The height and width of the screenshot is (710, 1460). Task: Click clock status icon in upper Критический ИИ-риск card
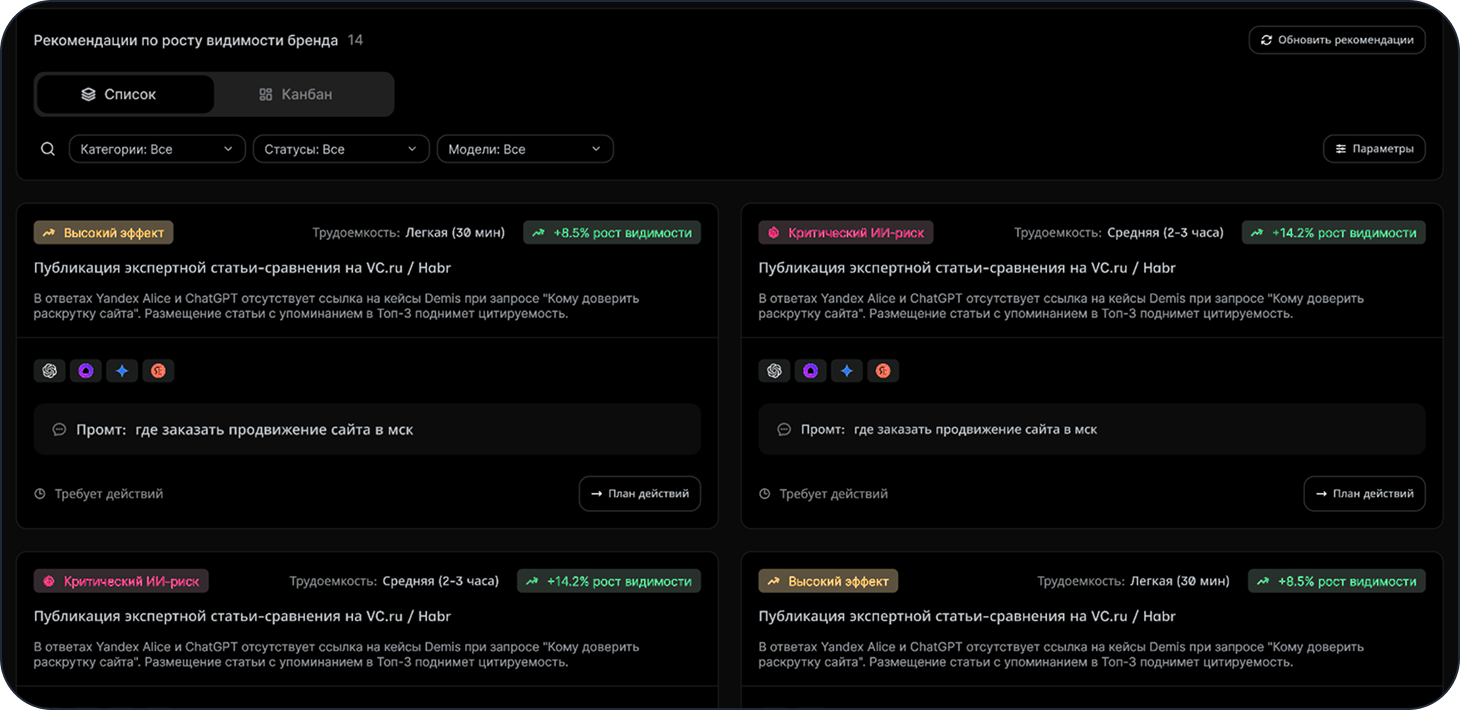point(765,494)
